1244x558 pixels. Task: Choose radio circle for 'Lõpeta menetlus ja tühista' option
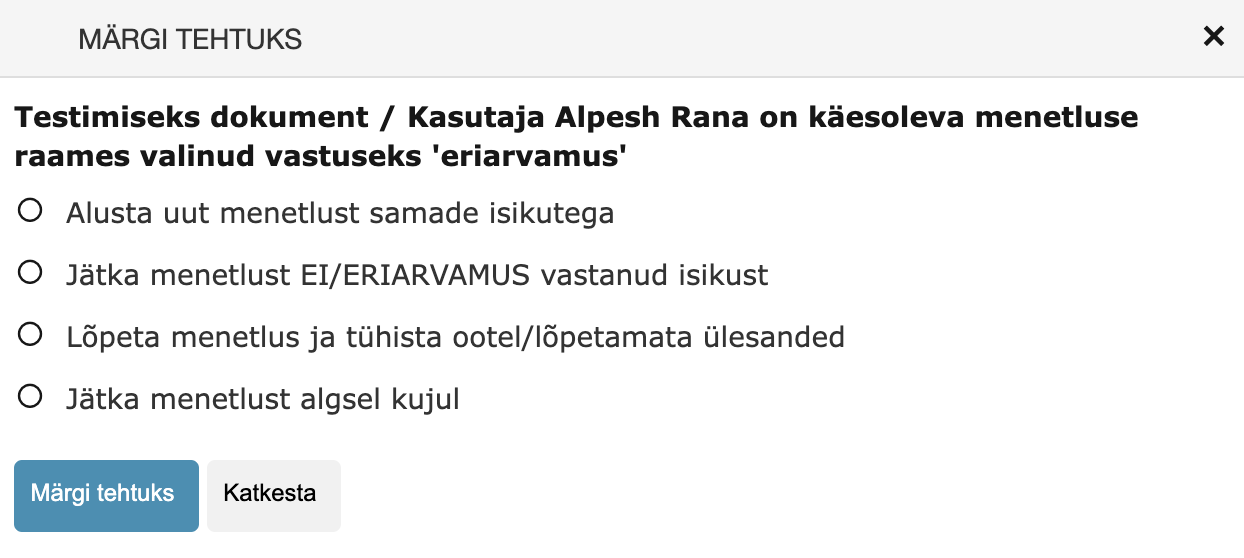coord(30,334)
